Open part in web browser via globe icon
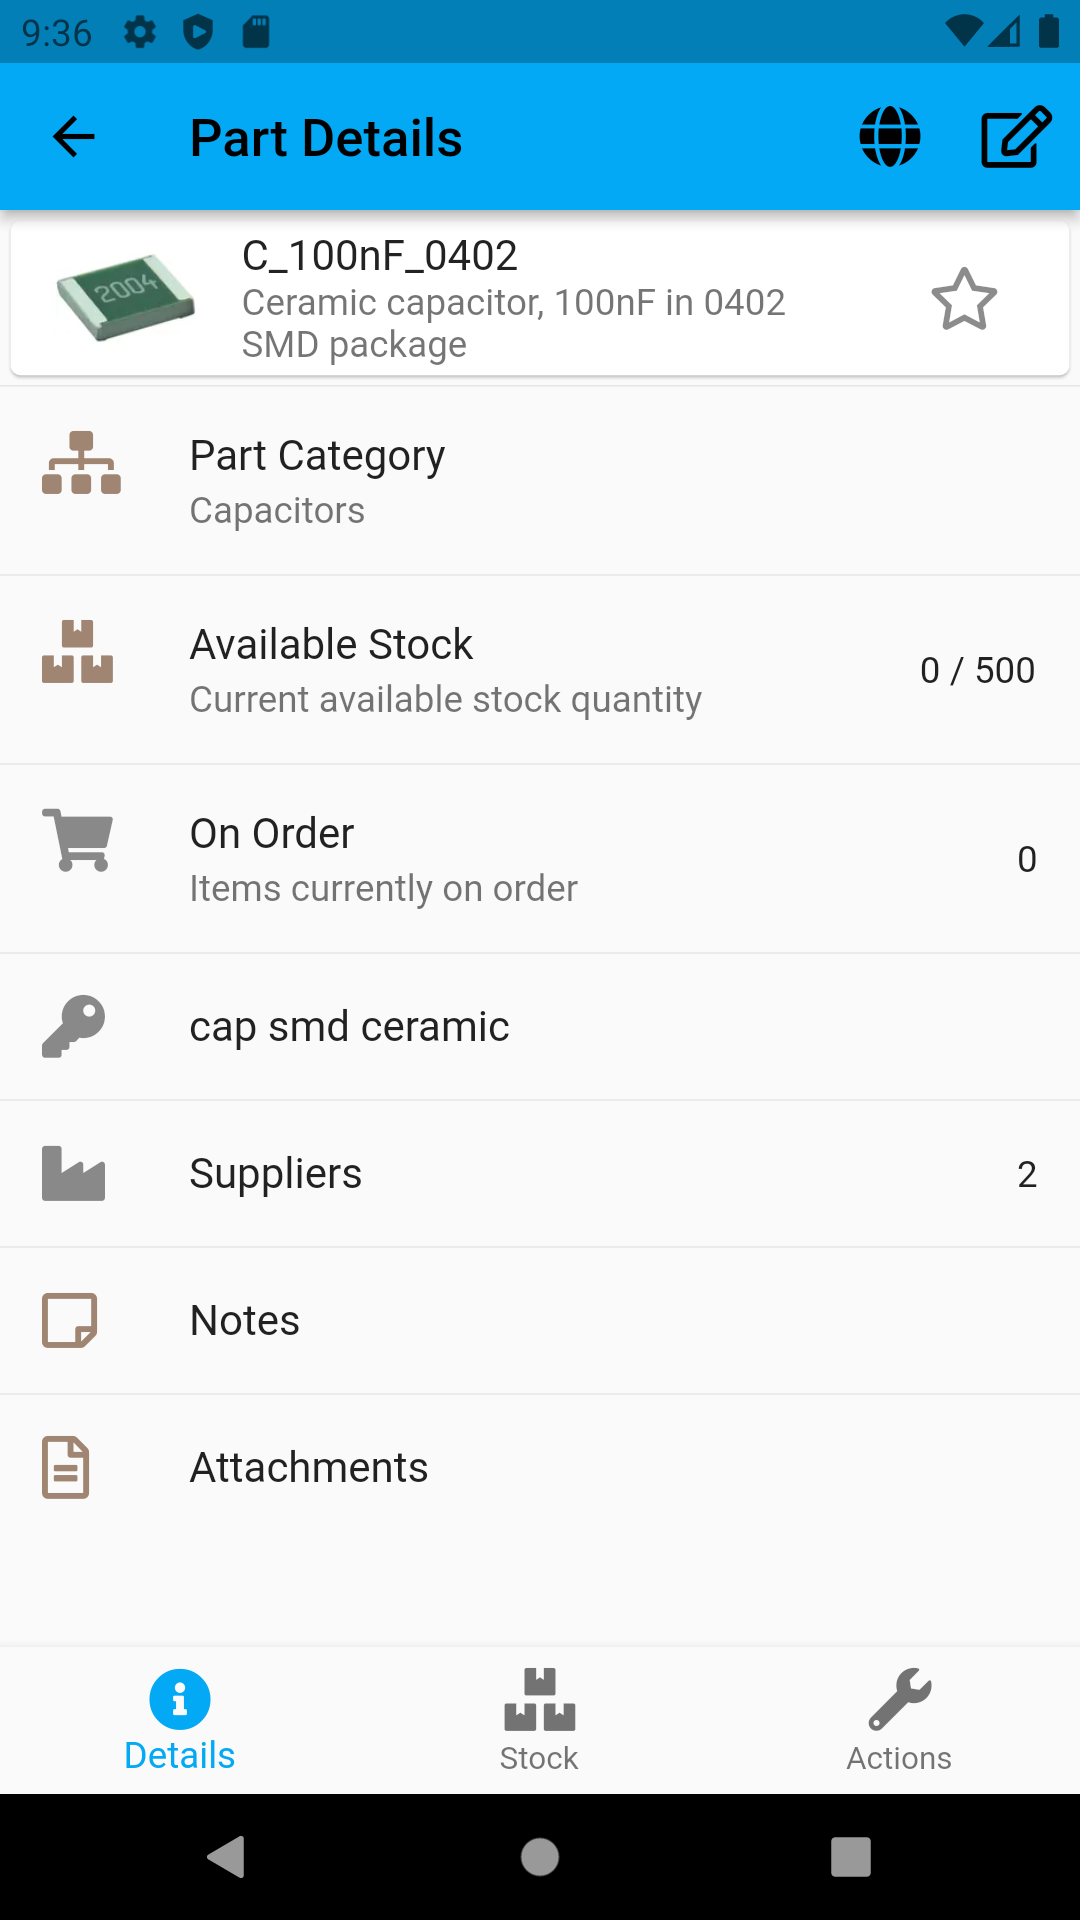 pyautogui.click(x=889, y=137)
